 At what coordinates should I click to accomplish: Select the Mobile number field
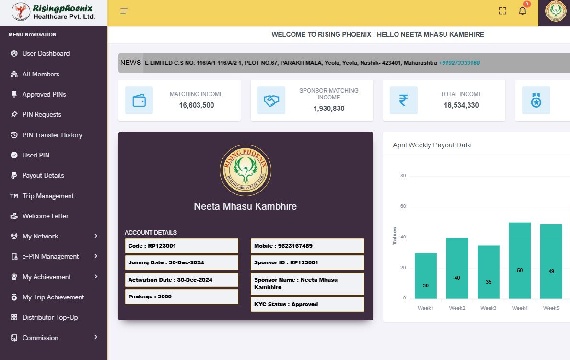point(308,246)
